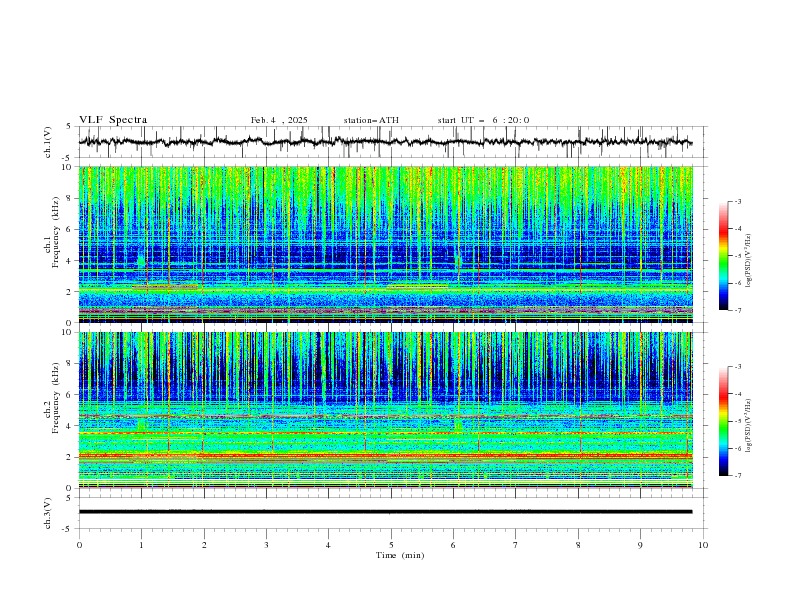This screenshot has width=792, height=612.
Task: Click the ch.2 spectrogram panel
Action: (386, 410)
